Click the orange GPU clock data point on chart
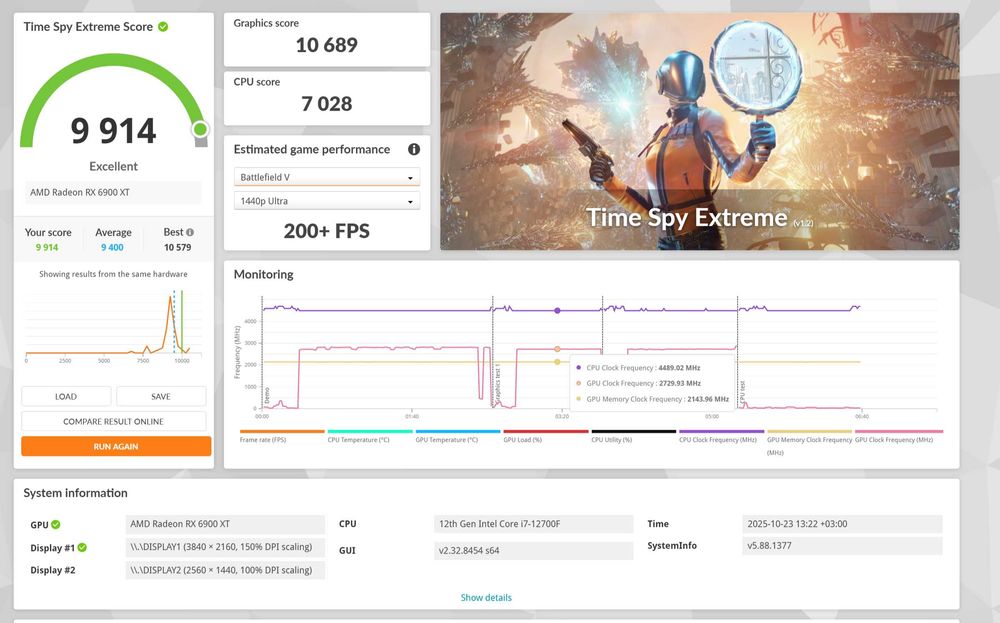This screenshot has height=623, width=1000. [x=557, y=349]
